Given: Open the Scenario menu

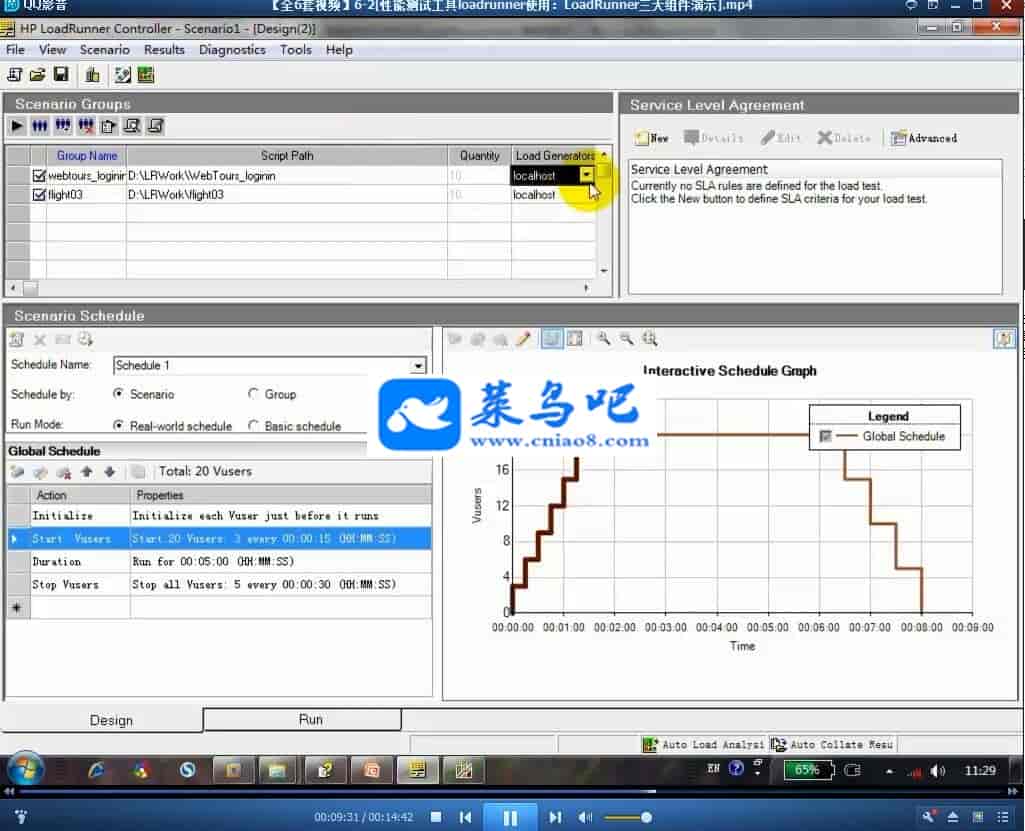Looking at the screenshot, I should coord(104,50).
